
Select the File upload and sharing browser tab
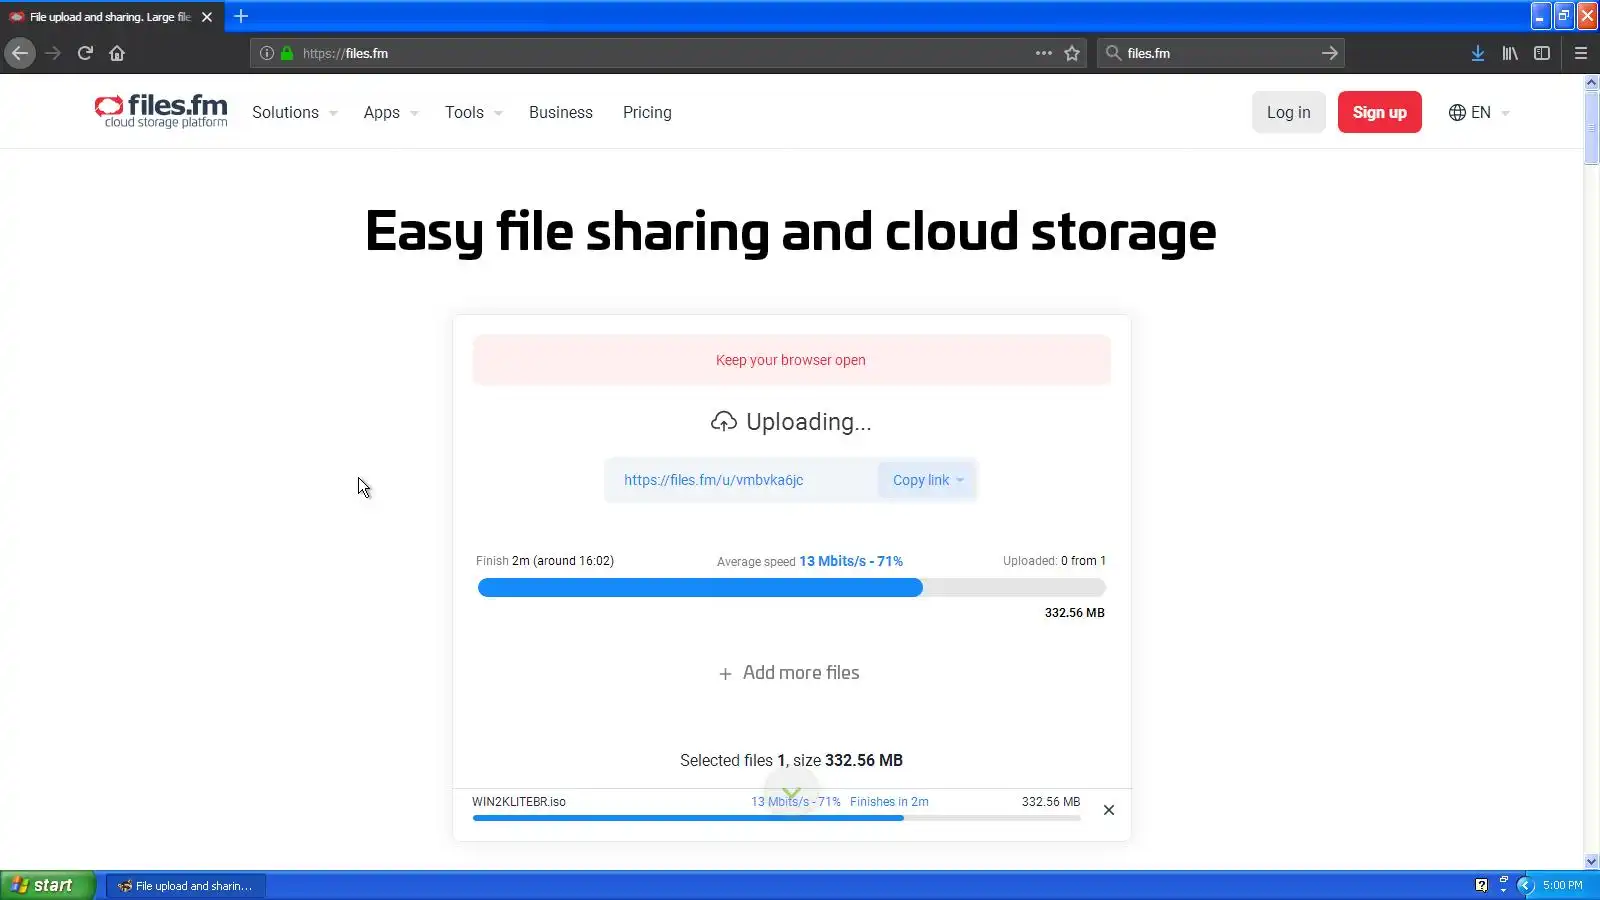tap(112, 17)
